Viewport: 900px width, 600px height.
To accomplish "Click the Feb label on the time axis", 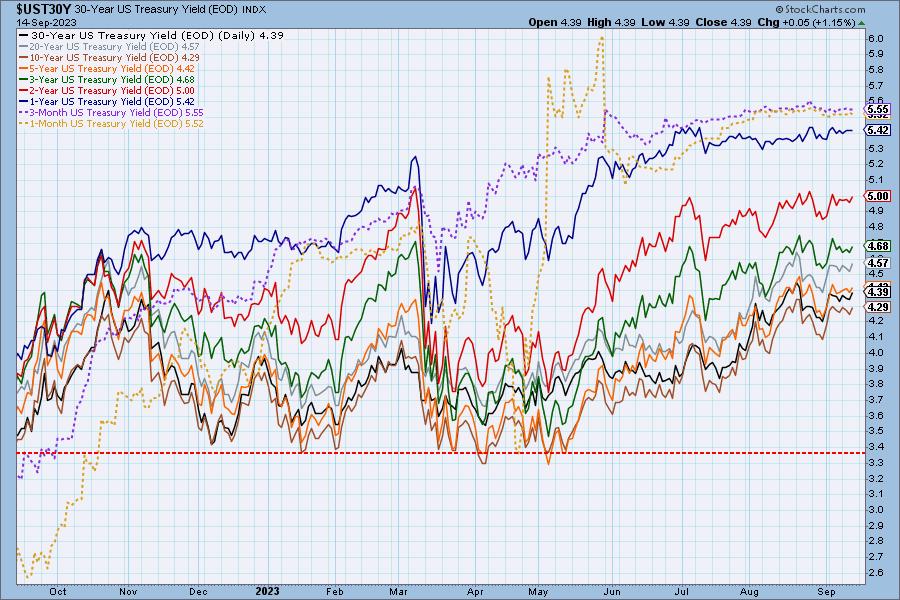I will (x=335, y=591).
